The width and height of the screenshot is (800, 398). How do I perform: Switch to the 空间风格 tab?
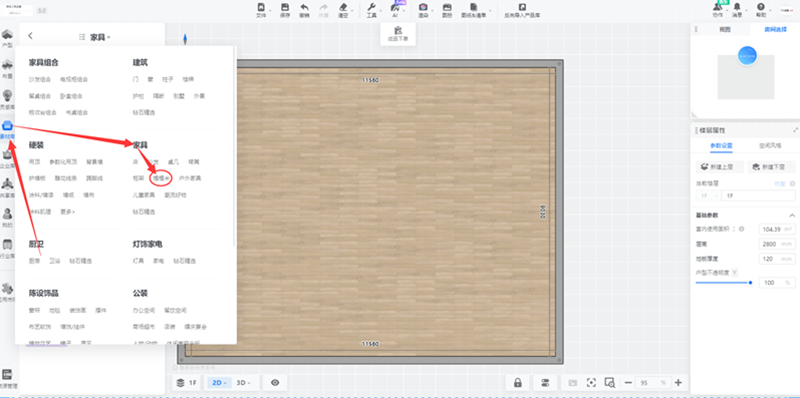(x=770, y=146)
